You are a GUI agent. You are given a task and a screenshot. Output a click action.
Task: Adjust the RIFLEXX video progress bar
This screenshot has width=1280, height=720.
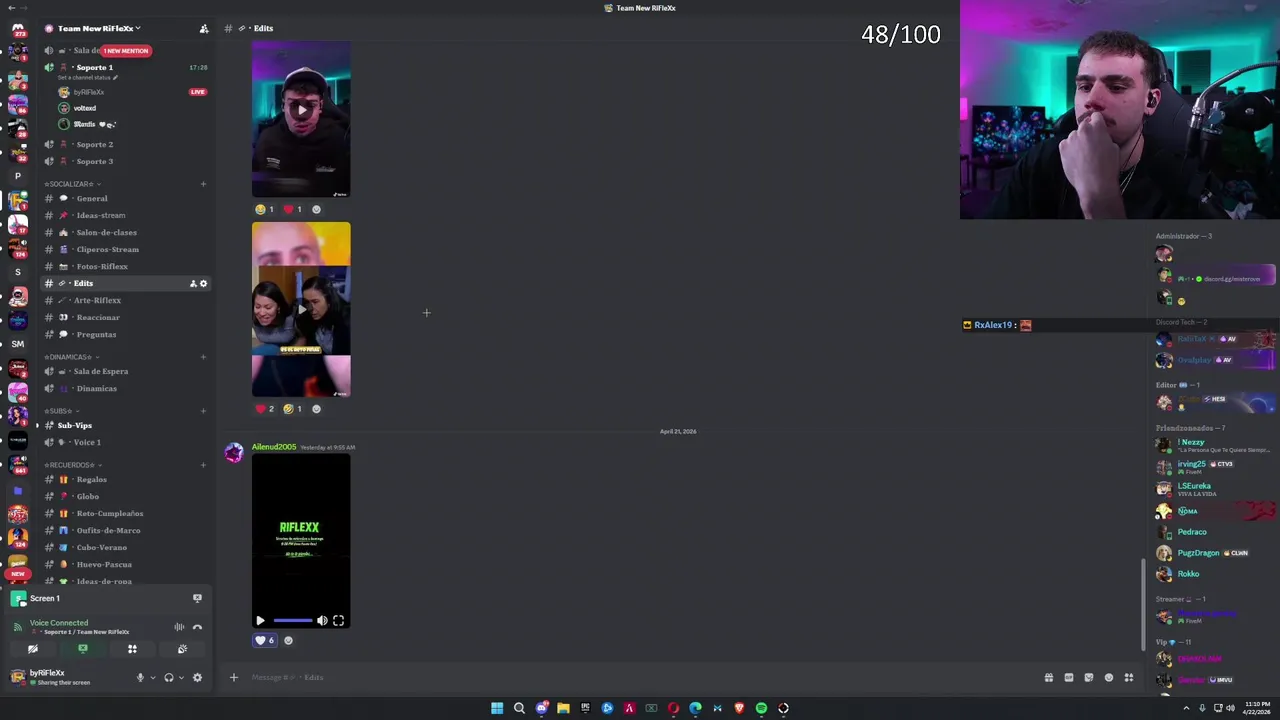click(x=292, y=621)
